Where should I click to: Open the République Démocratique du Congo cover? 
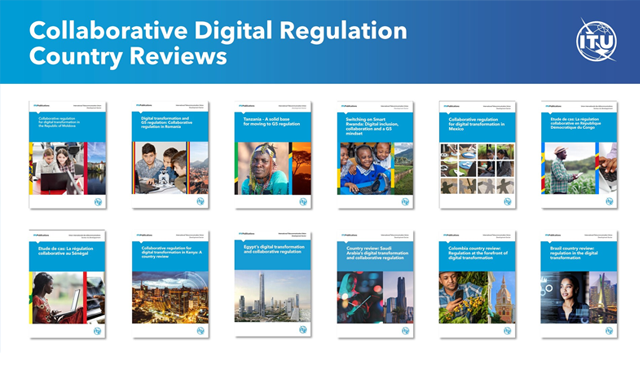pos(579,155)
